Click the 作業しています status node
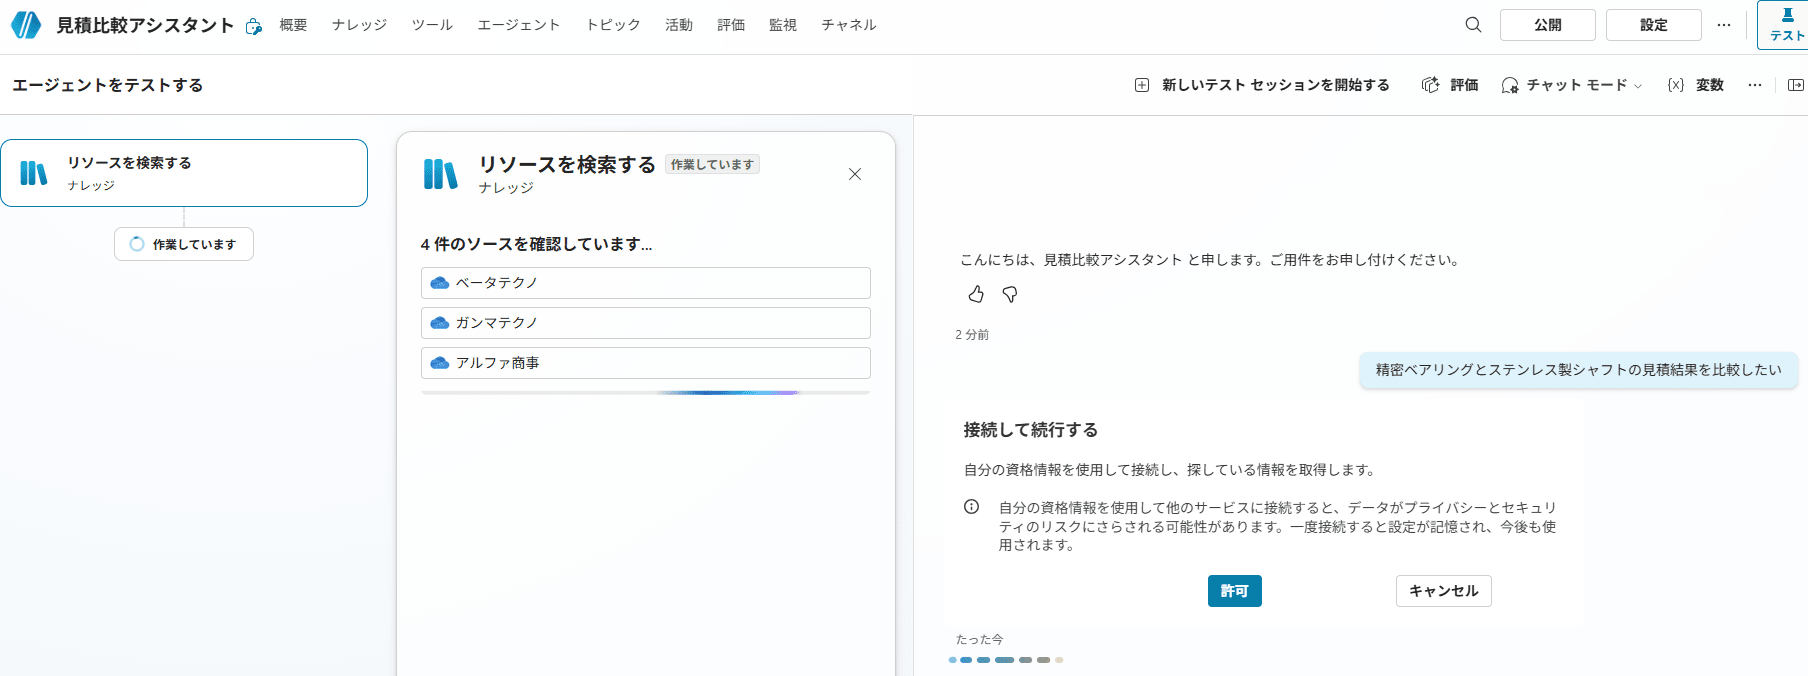This screenshot has width=1808, height=676. 184,244
